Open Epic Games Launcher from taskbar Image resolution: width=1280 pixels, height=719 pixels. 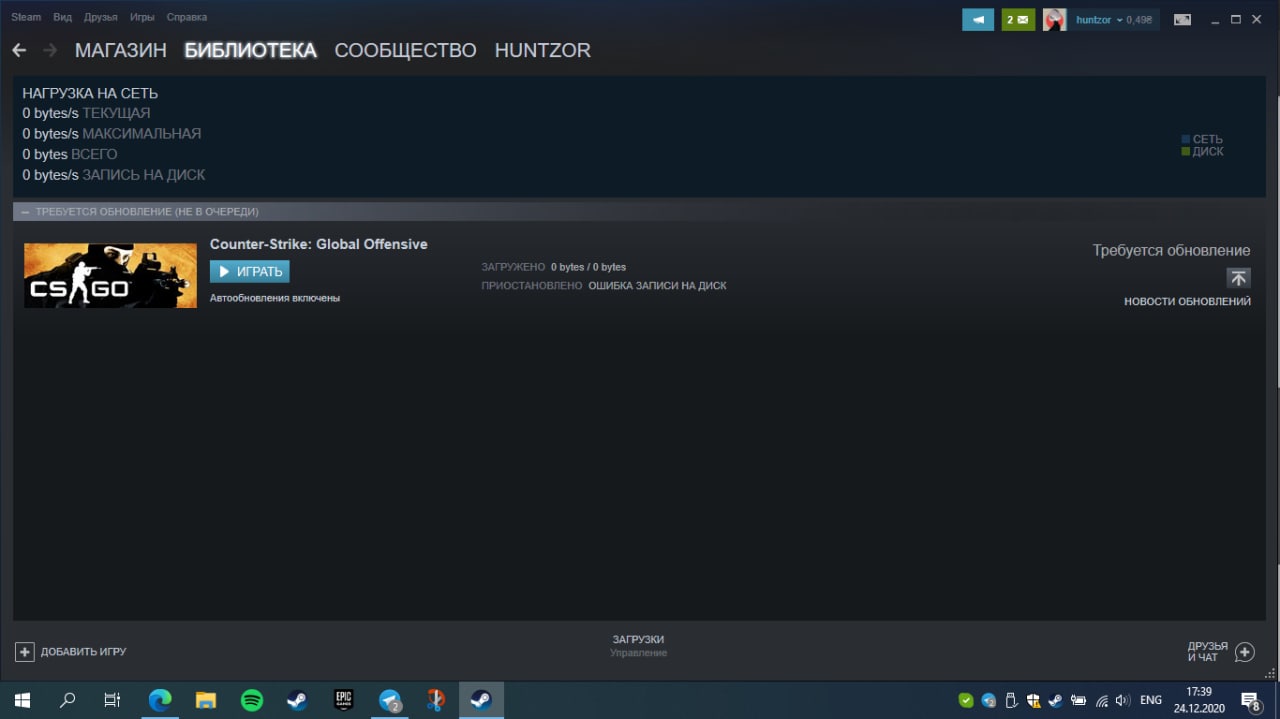[344, 700]
